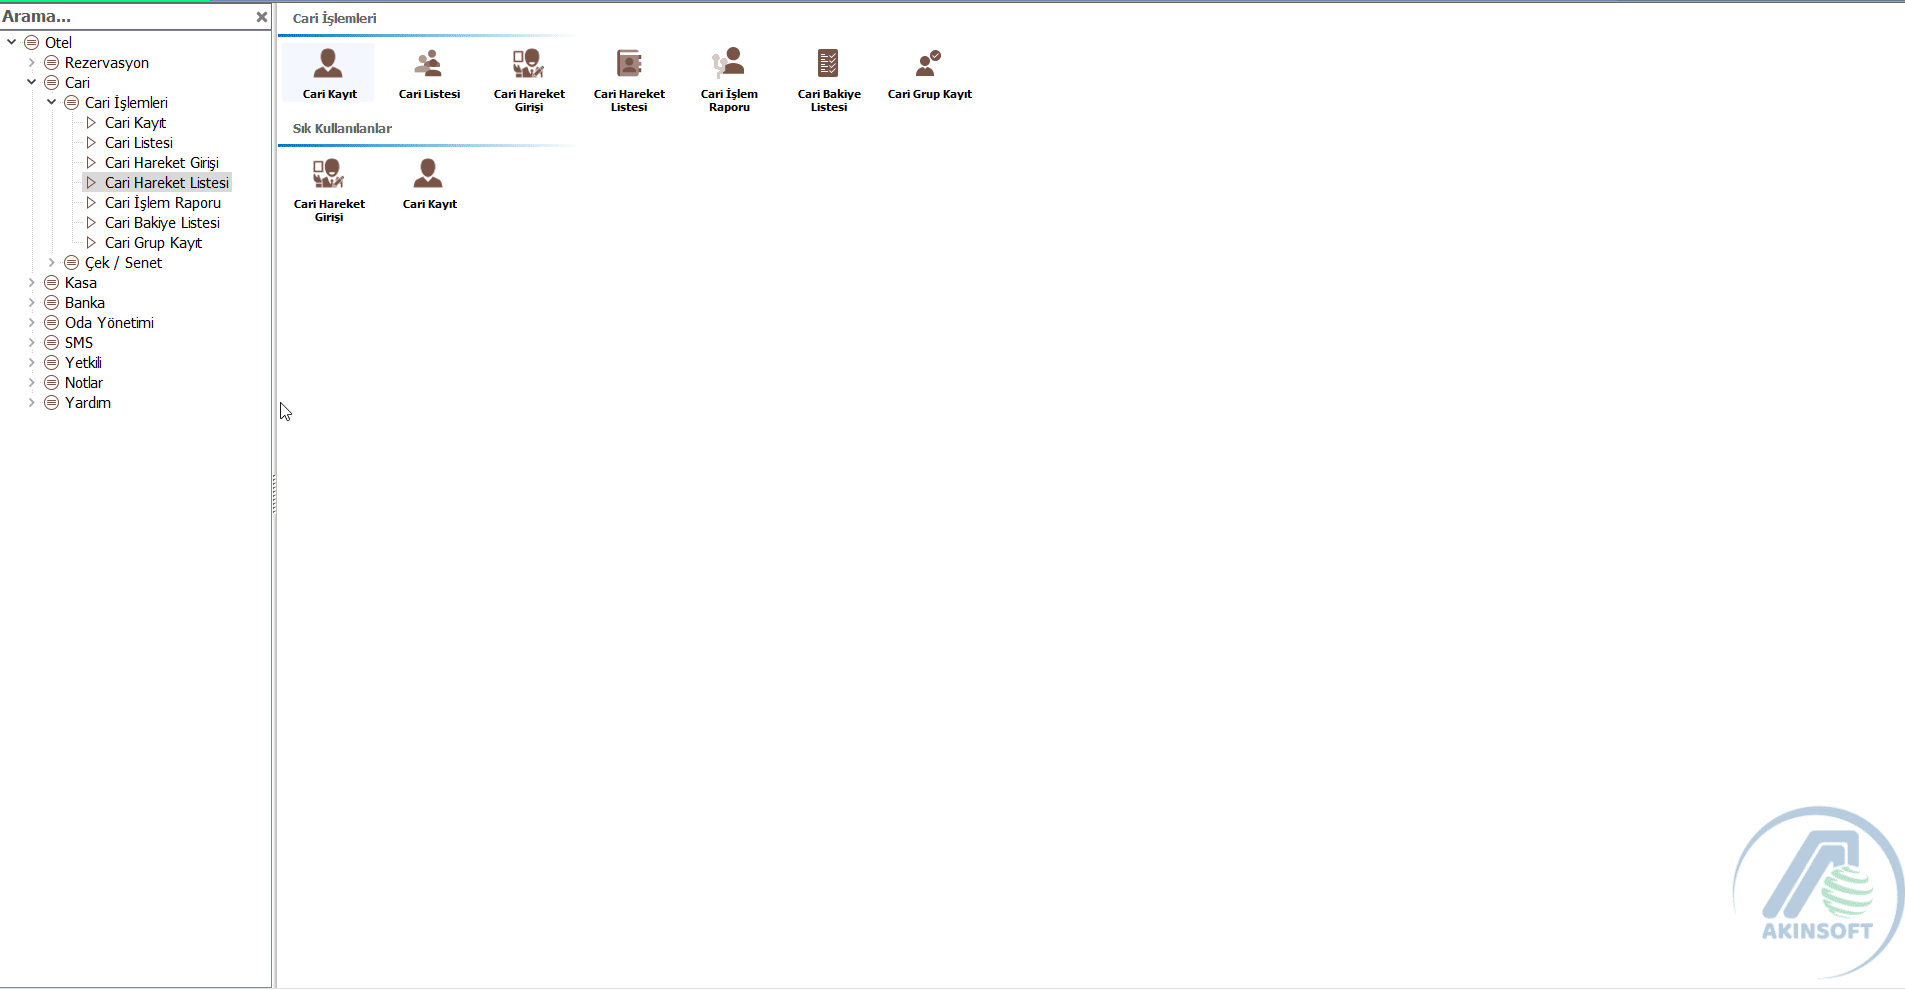Viewport: 1905px width, 990px height.
Task: Clear search with the X button
Action: (261, 17)
